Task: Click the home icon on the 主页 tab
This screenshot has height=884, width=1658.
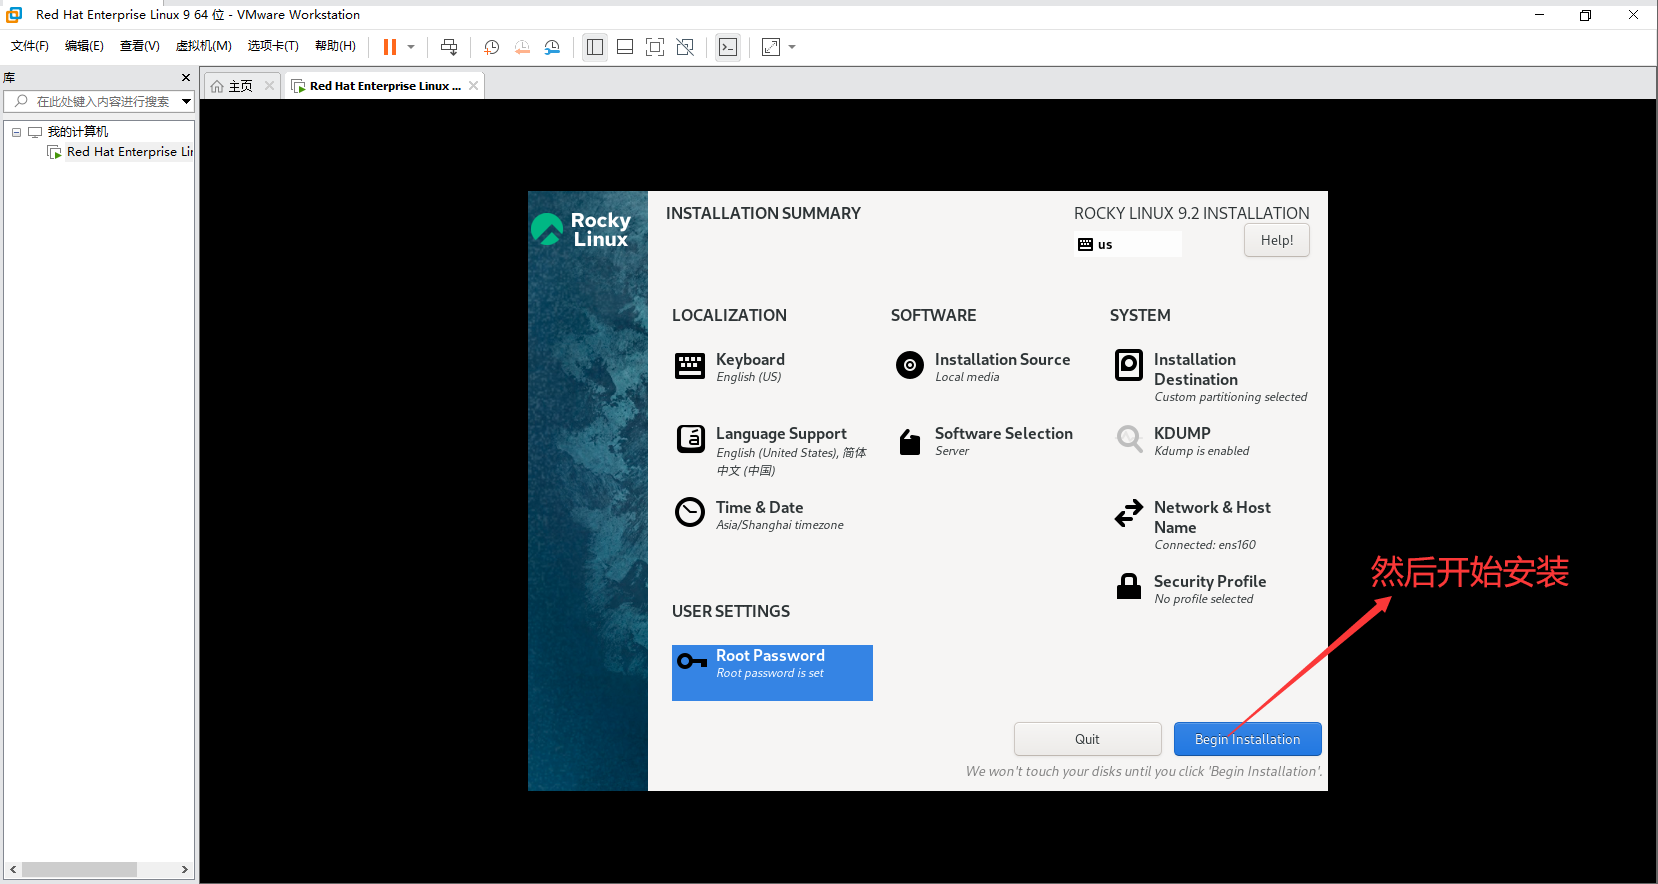Action: click(217, 86)
